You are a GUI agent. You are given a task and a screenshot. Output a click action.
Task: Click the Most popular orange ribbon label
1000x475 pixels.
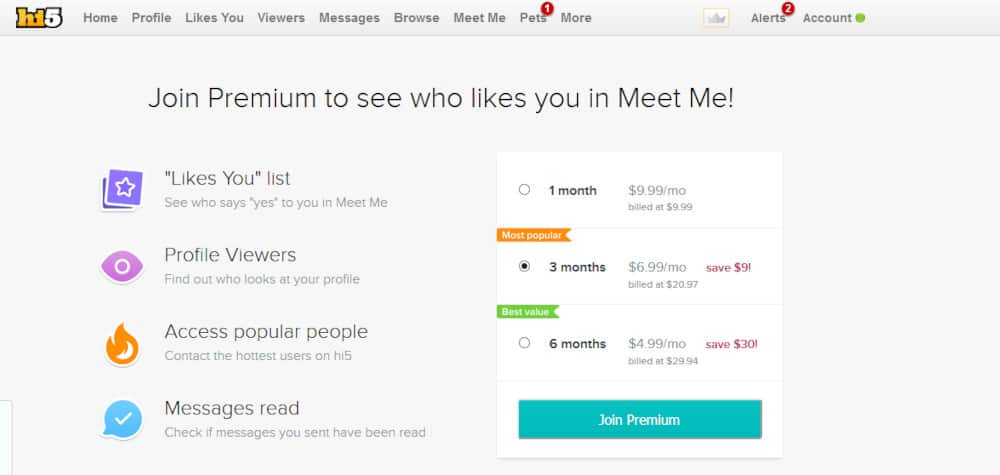click(x=533, y=235)
